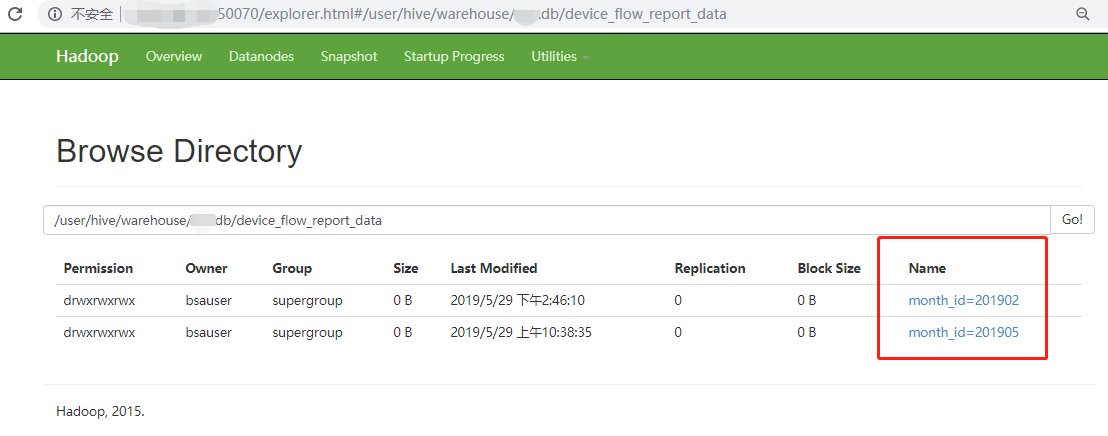Click the 不安全 security label
Screen dimensions: 1108x436
[x=92, y=14]
